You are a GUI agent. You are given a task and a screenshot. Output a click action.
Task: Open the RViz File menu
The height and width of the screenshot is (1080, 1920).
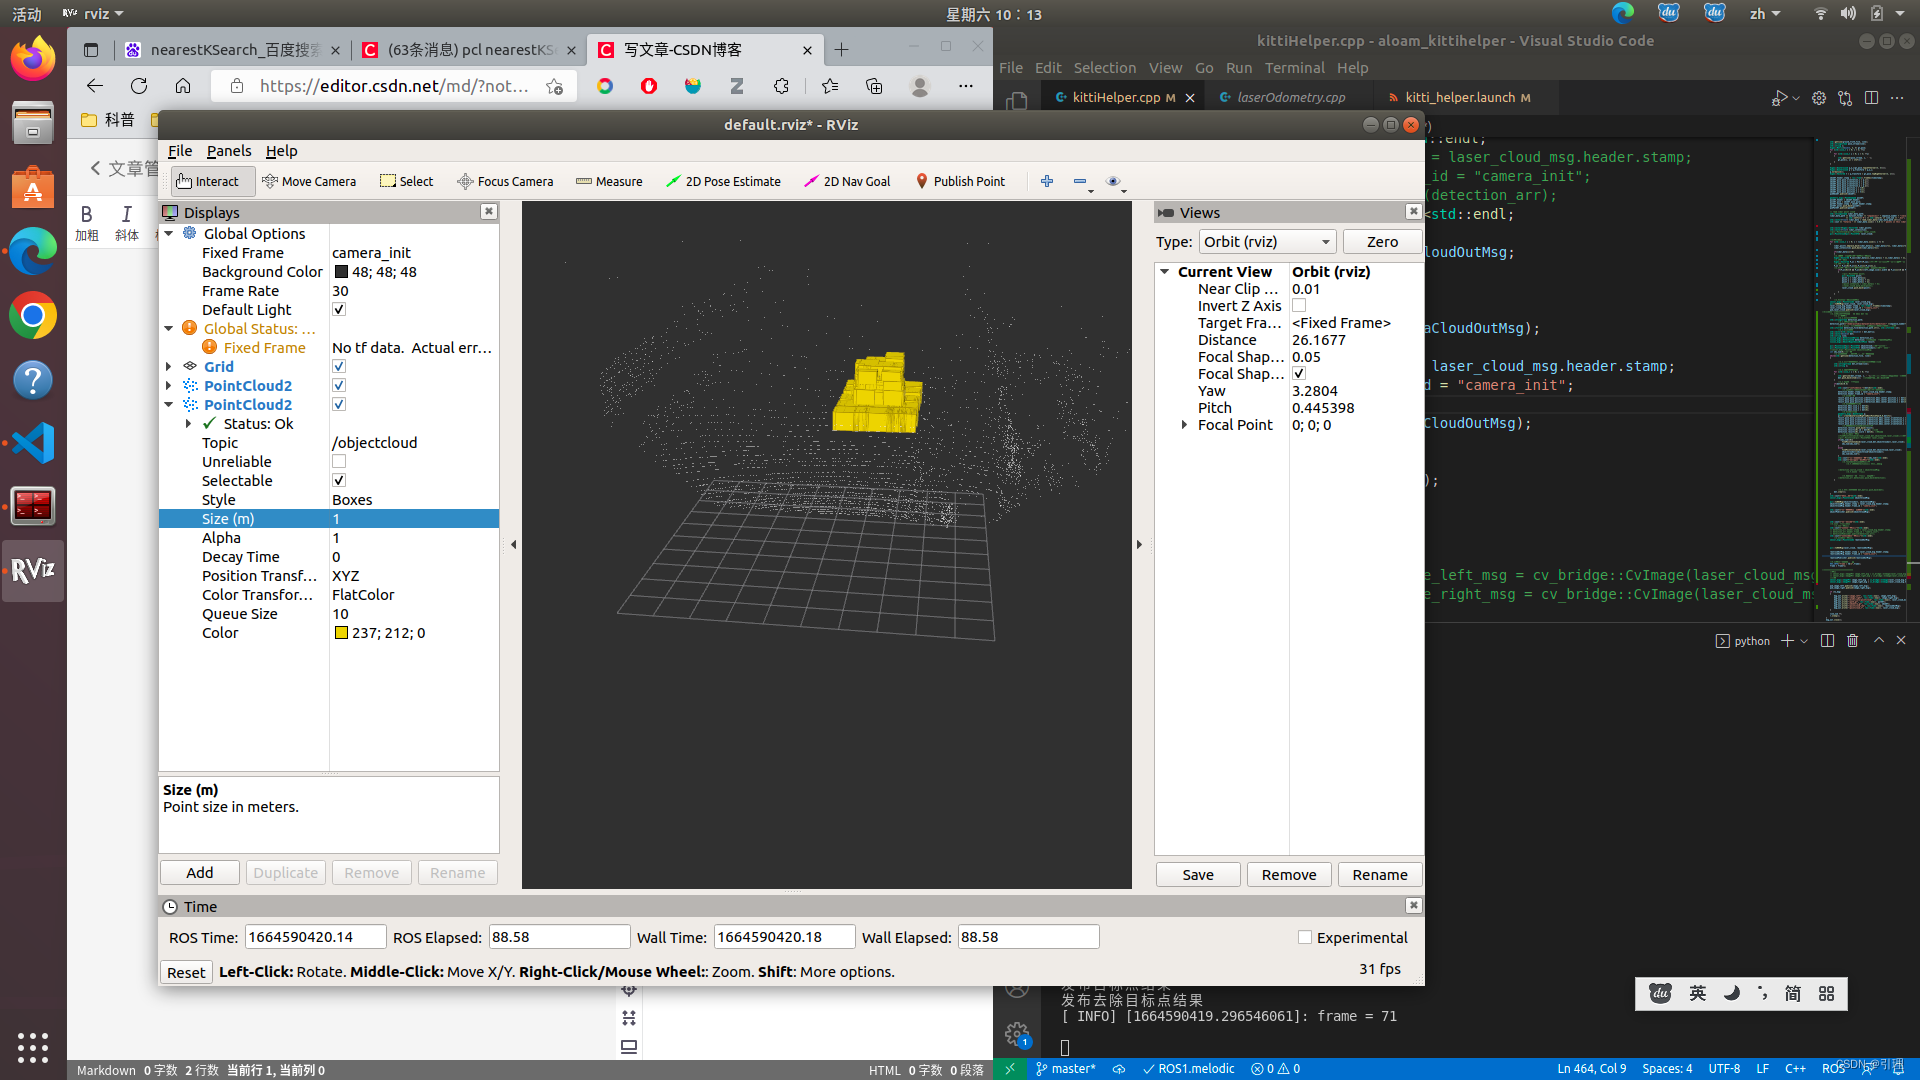(180, 151)
